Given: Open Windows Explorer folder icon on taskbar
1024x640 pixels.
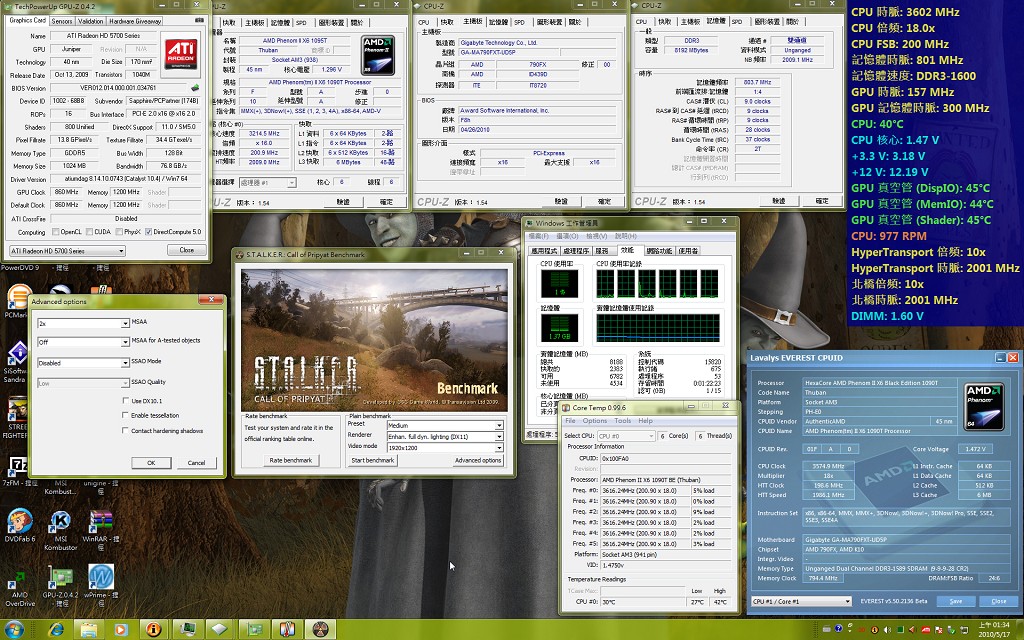Looking at the screenshot, I should [88, 630].
